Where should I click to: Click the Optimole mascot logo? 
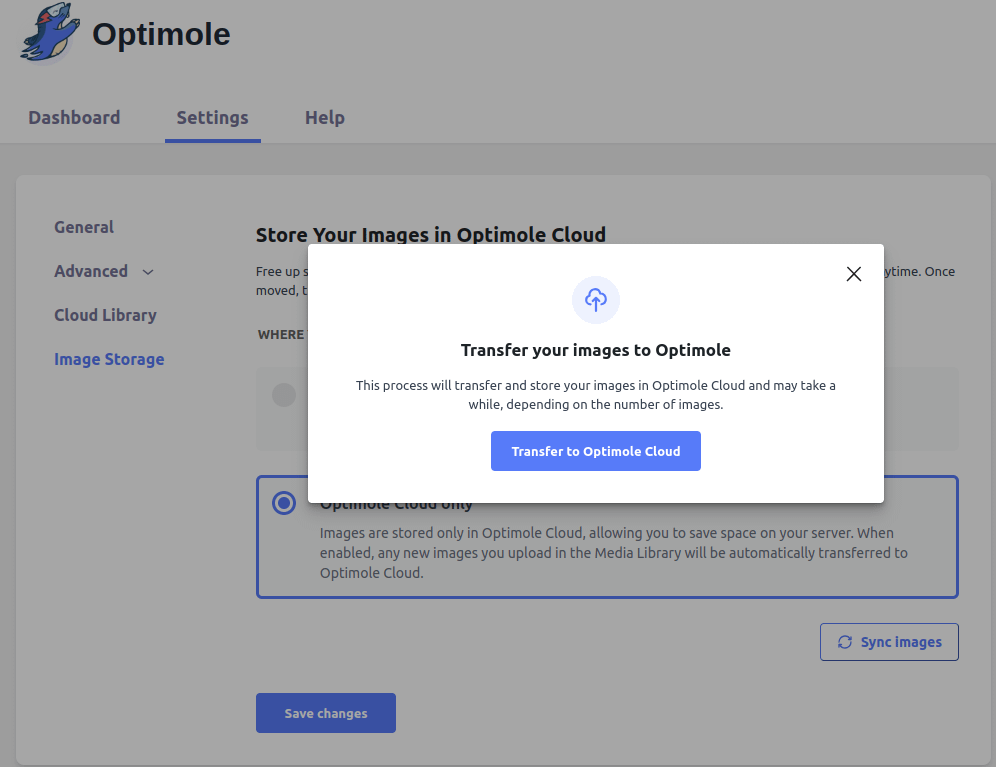(x=47, y=34)
